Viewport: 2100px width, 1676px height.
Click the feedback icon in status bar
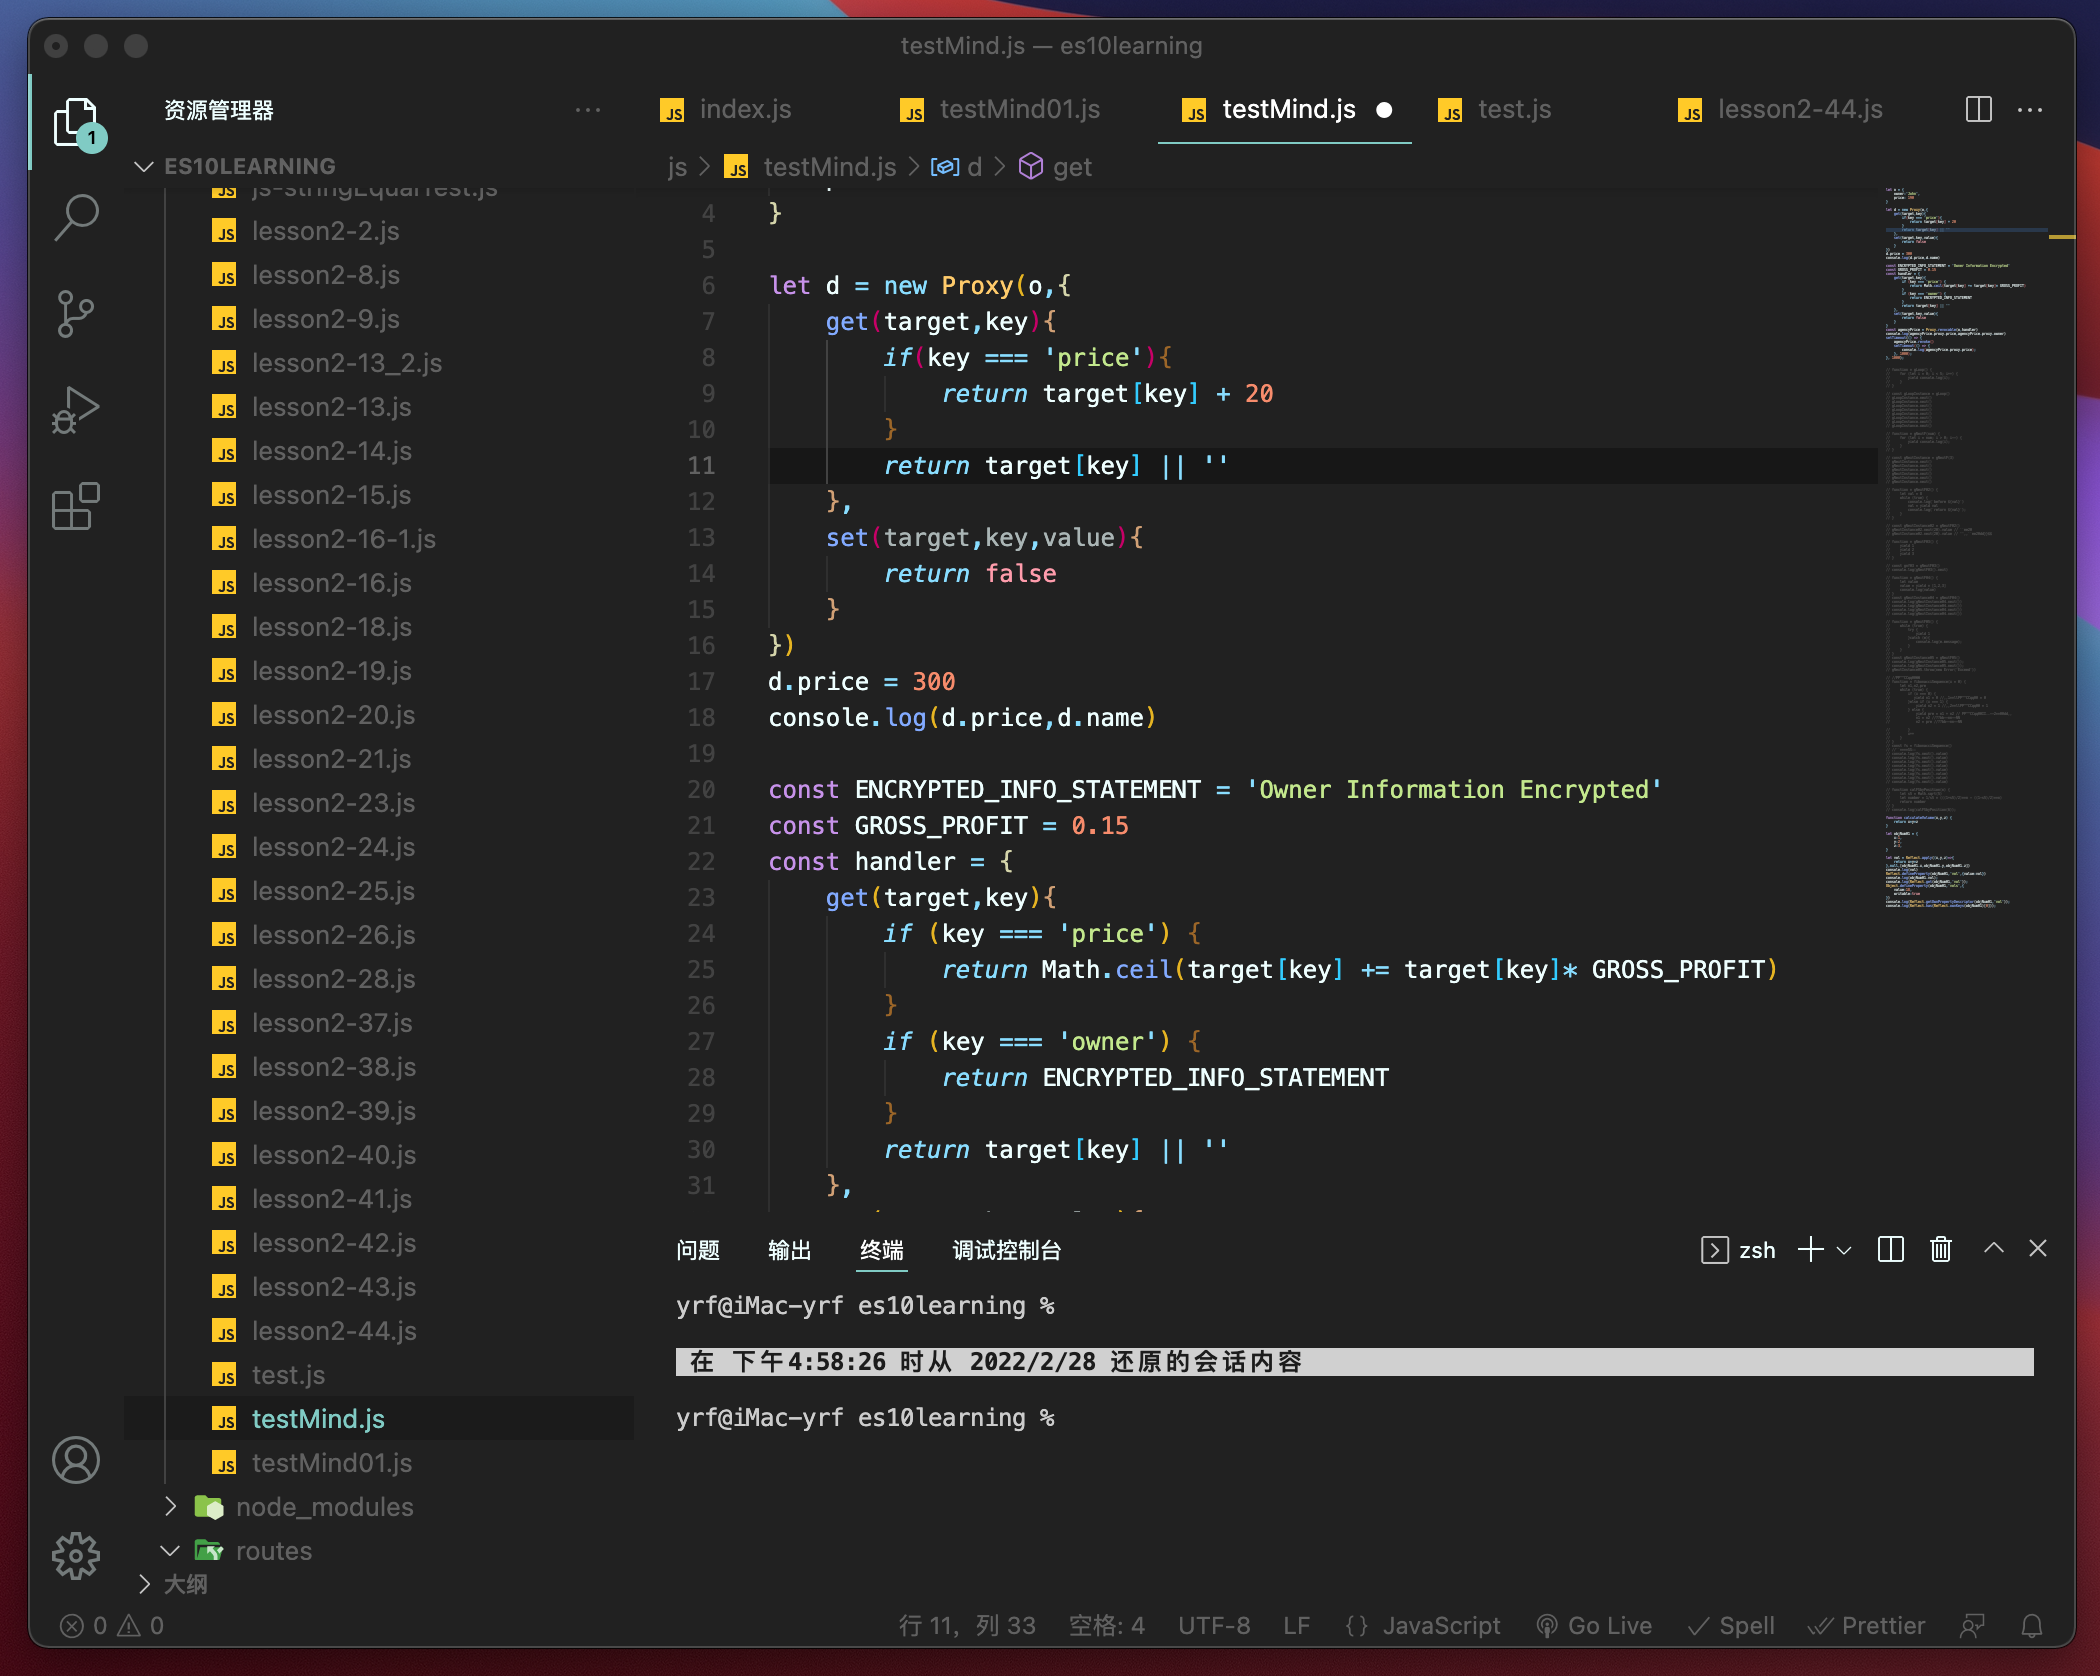coord(1973,1626)
